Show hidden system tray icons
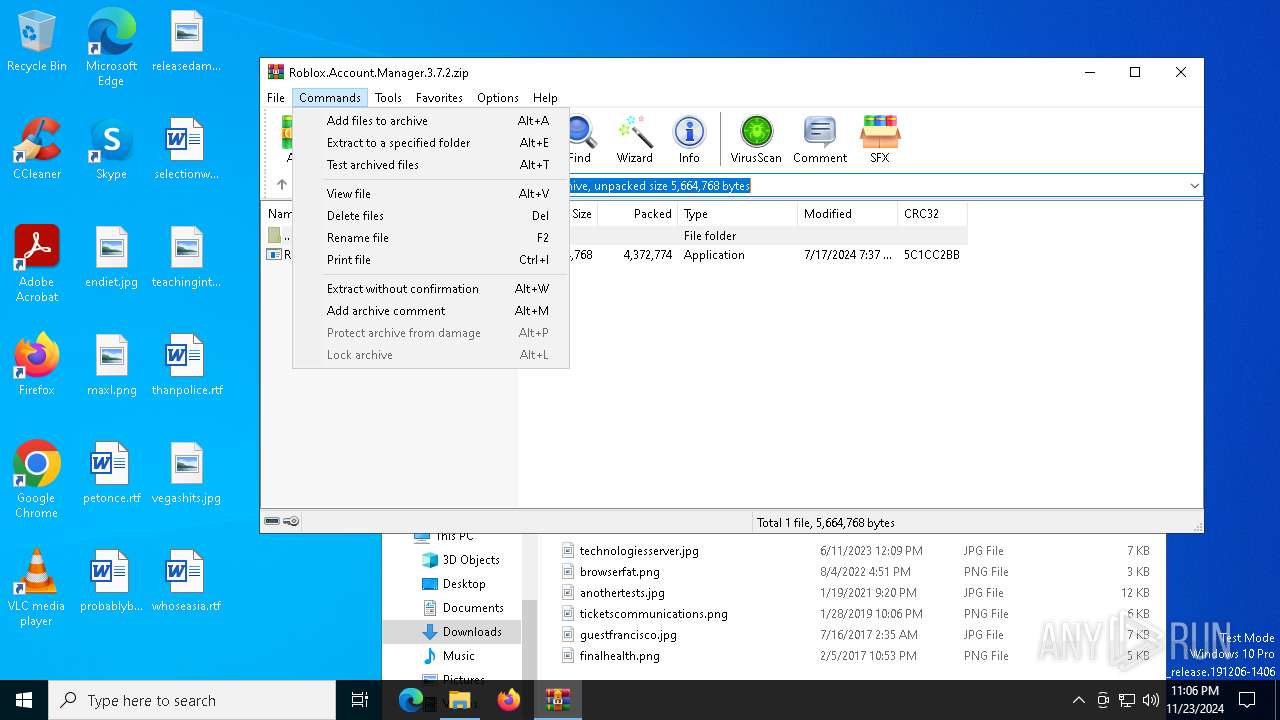The height and width of the screenshot is (720, 1280). [1078, 700]
